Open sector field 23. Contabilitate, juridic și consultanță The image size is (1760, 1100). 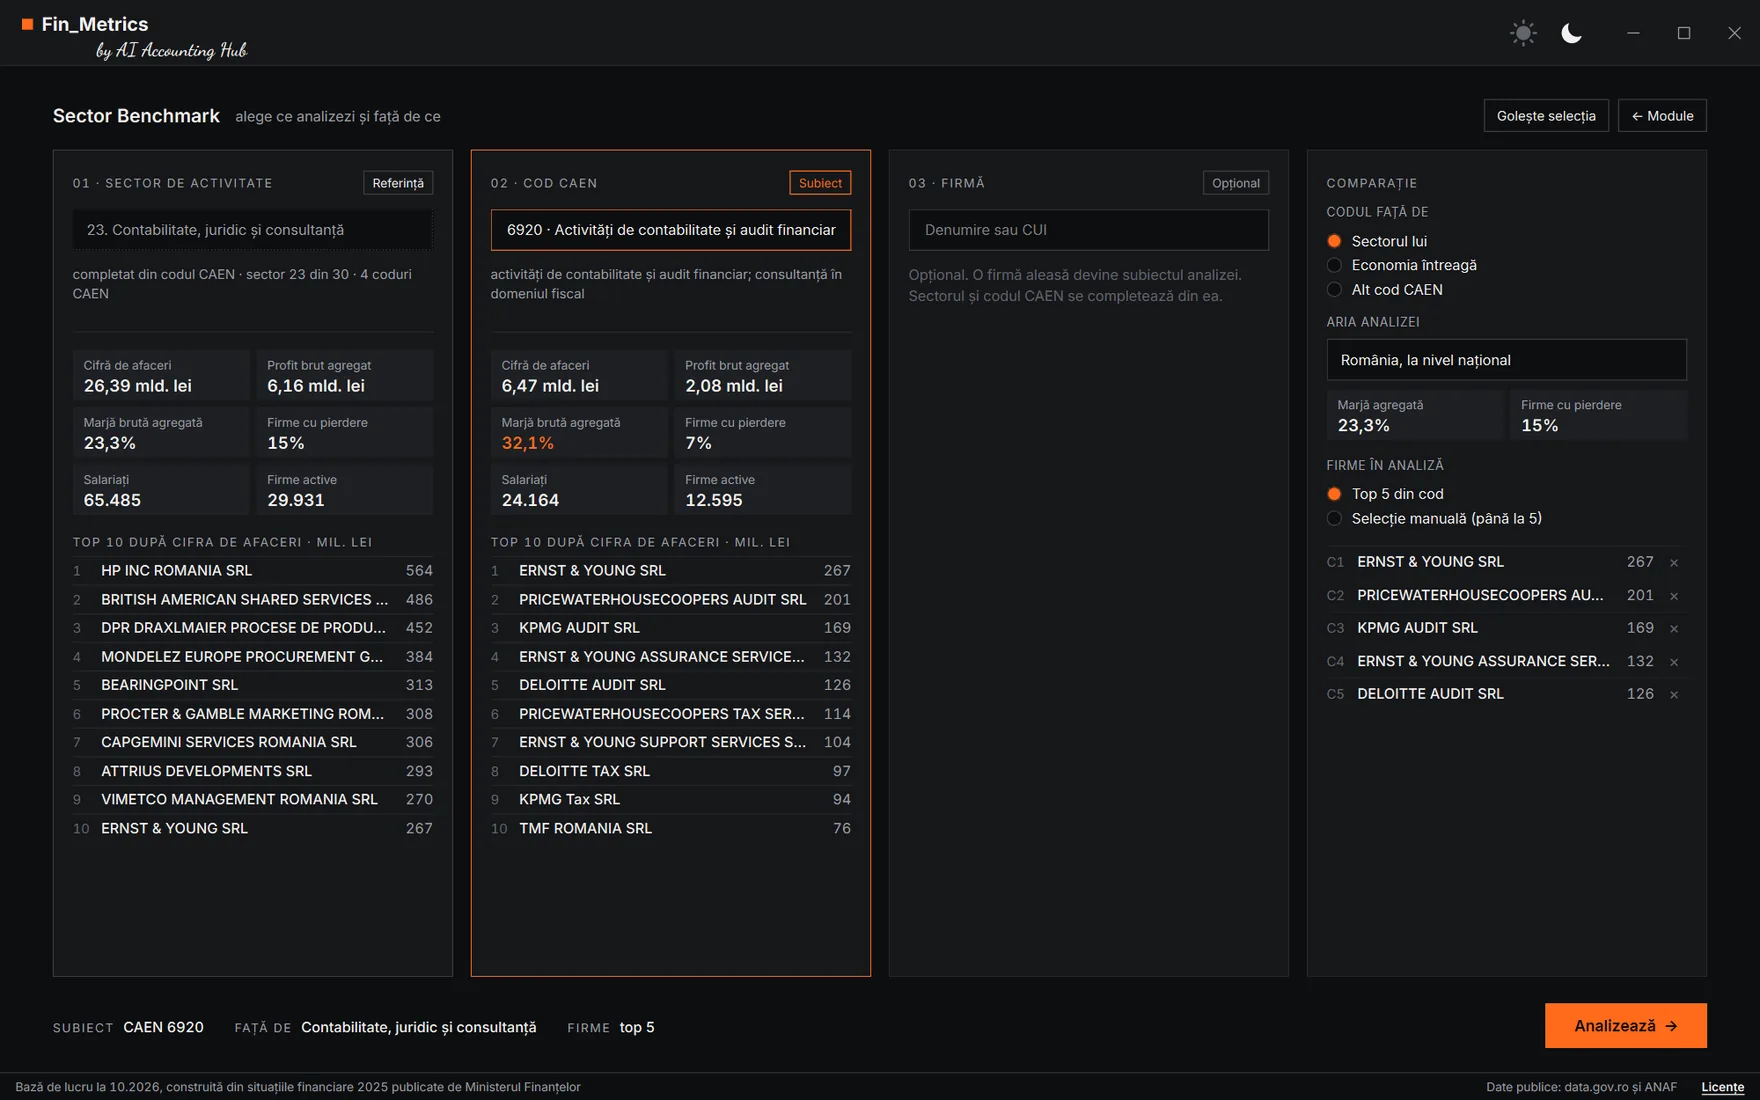click(252, 230)
